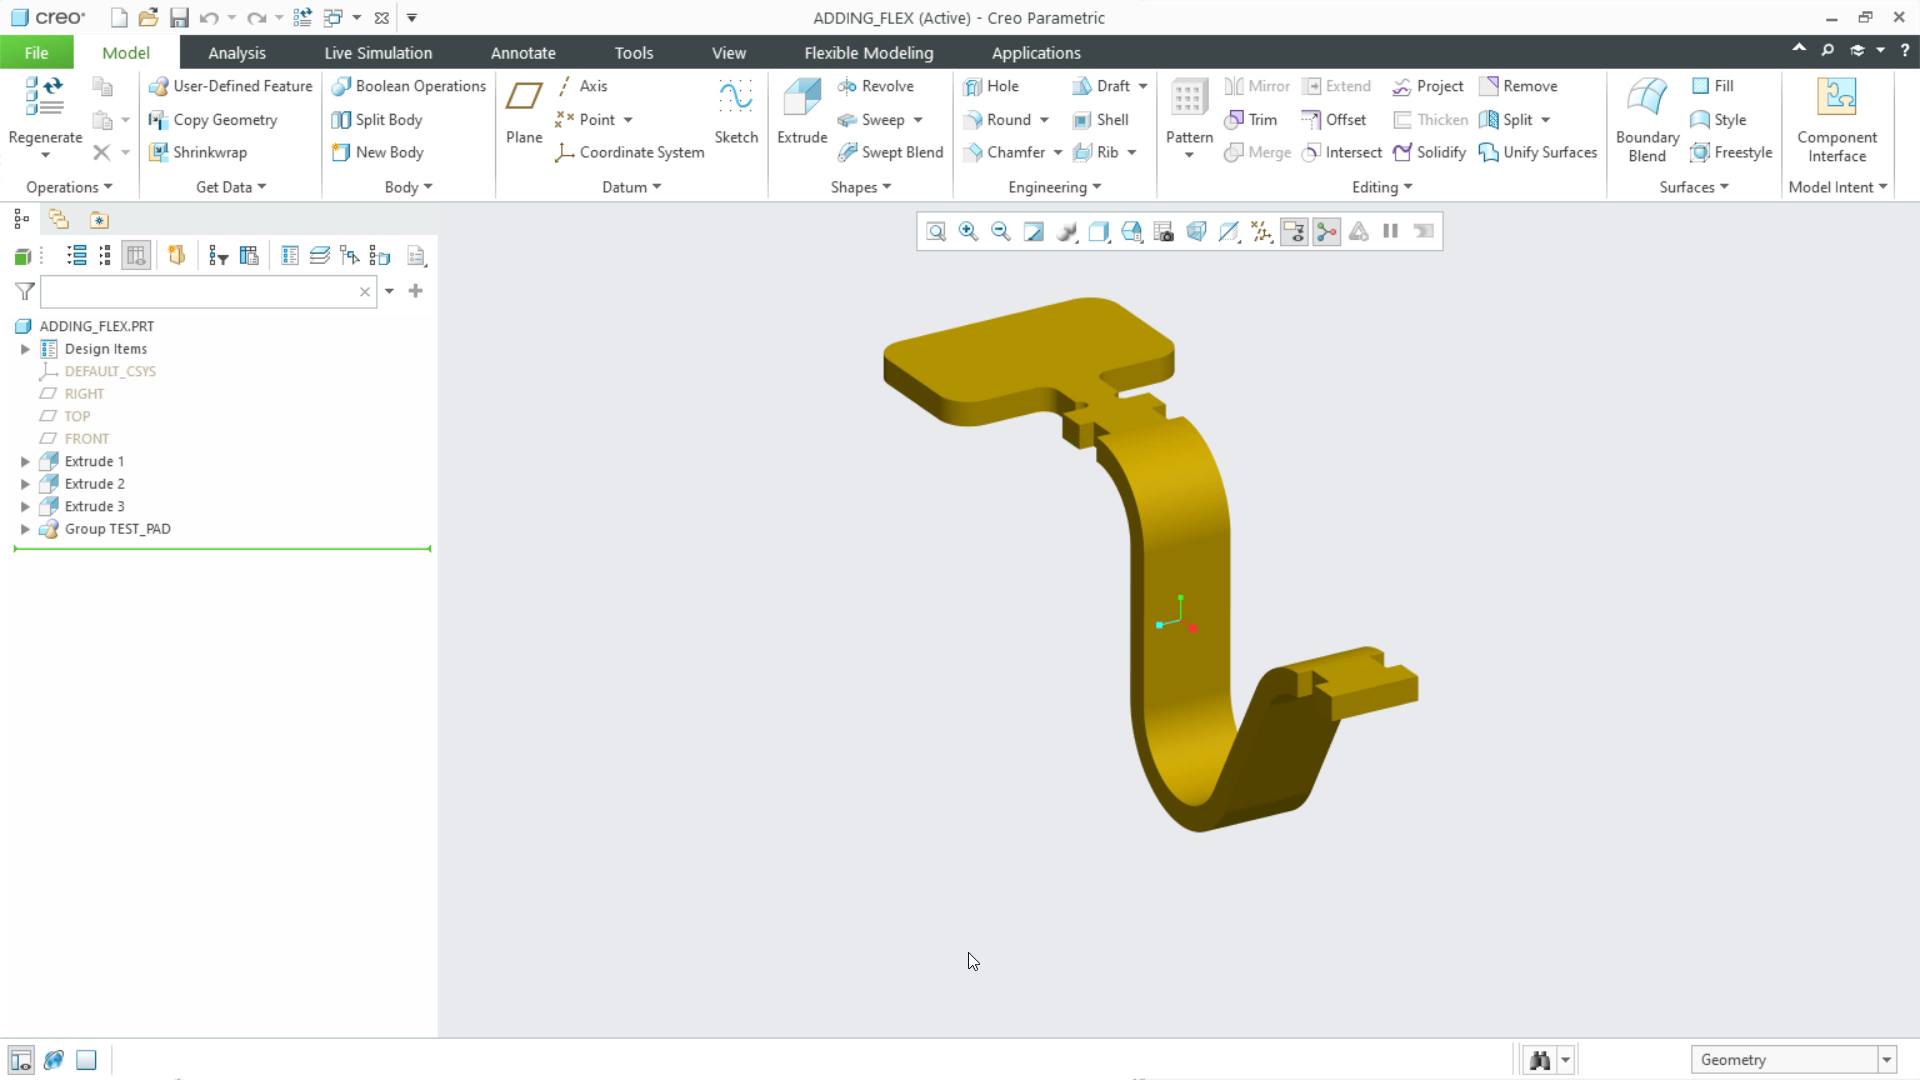Screen dimensions: 1920x1080
Task: Open the File menu
Action: [37, 53]
